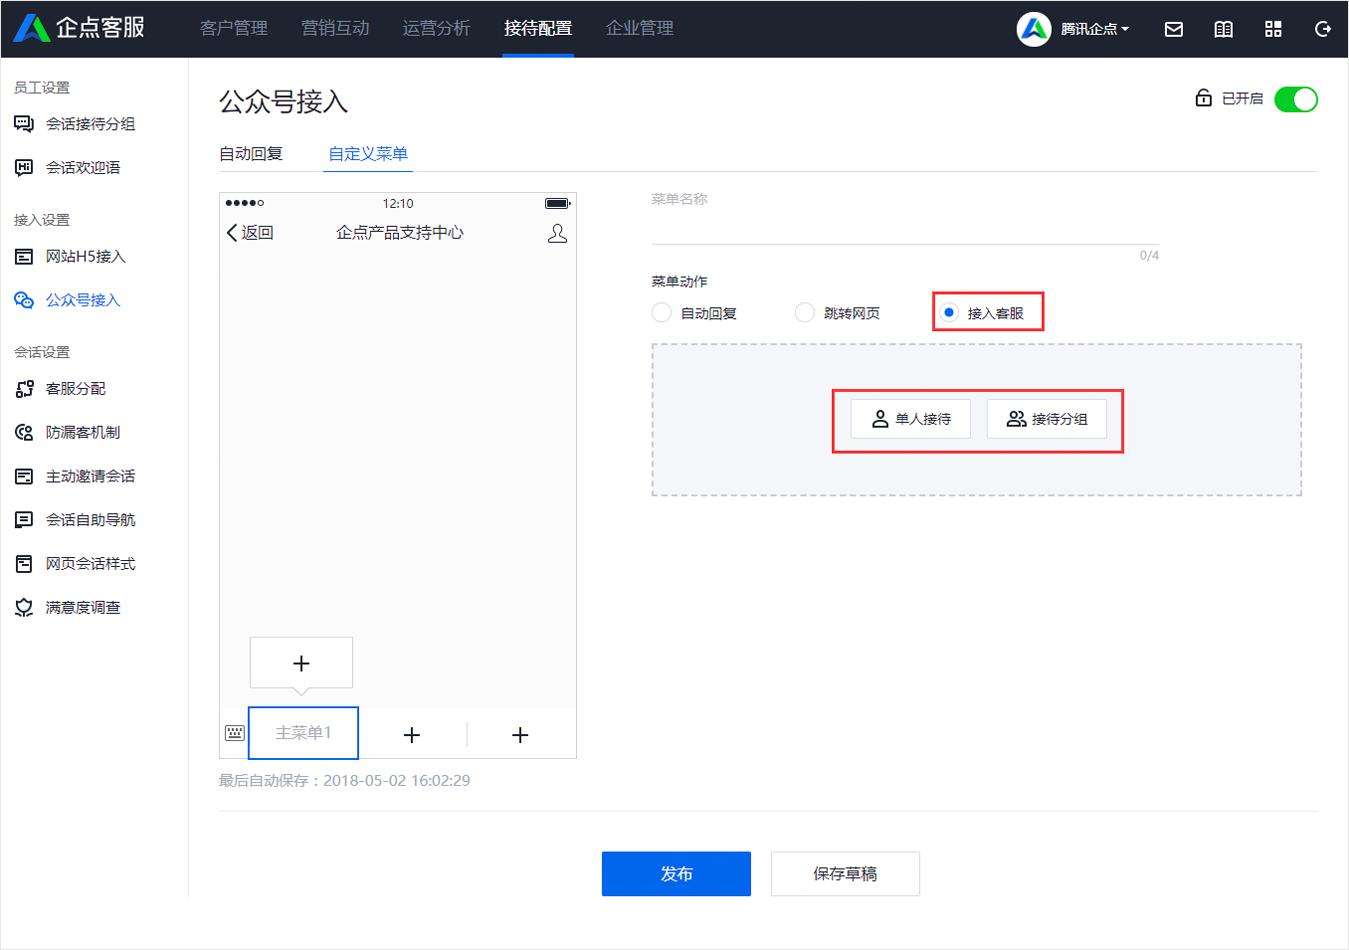This screenshot has width=1349, height=950.
Task: Click the 单人接待 button
Action: pyautogui.click(x=909, y=419)
